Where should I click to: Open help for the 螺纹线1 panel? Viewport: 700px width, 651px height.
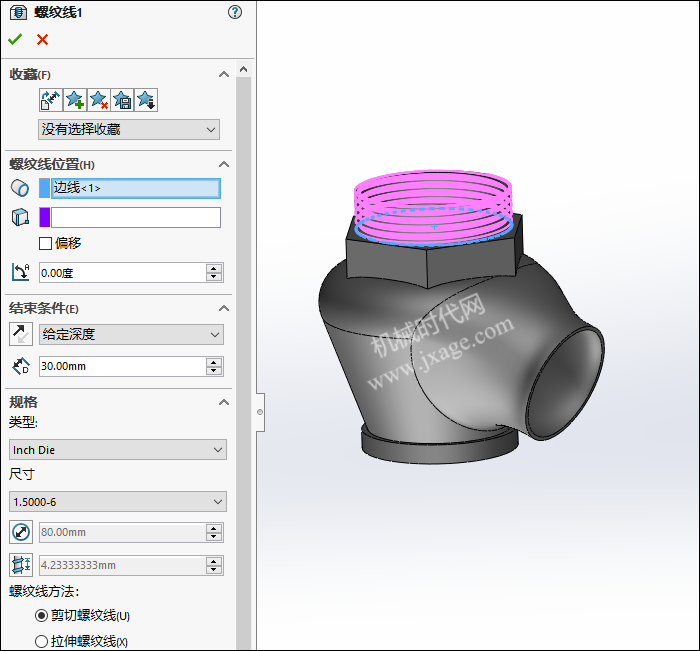(x=235, y=12)
